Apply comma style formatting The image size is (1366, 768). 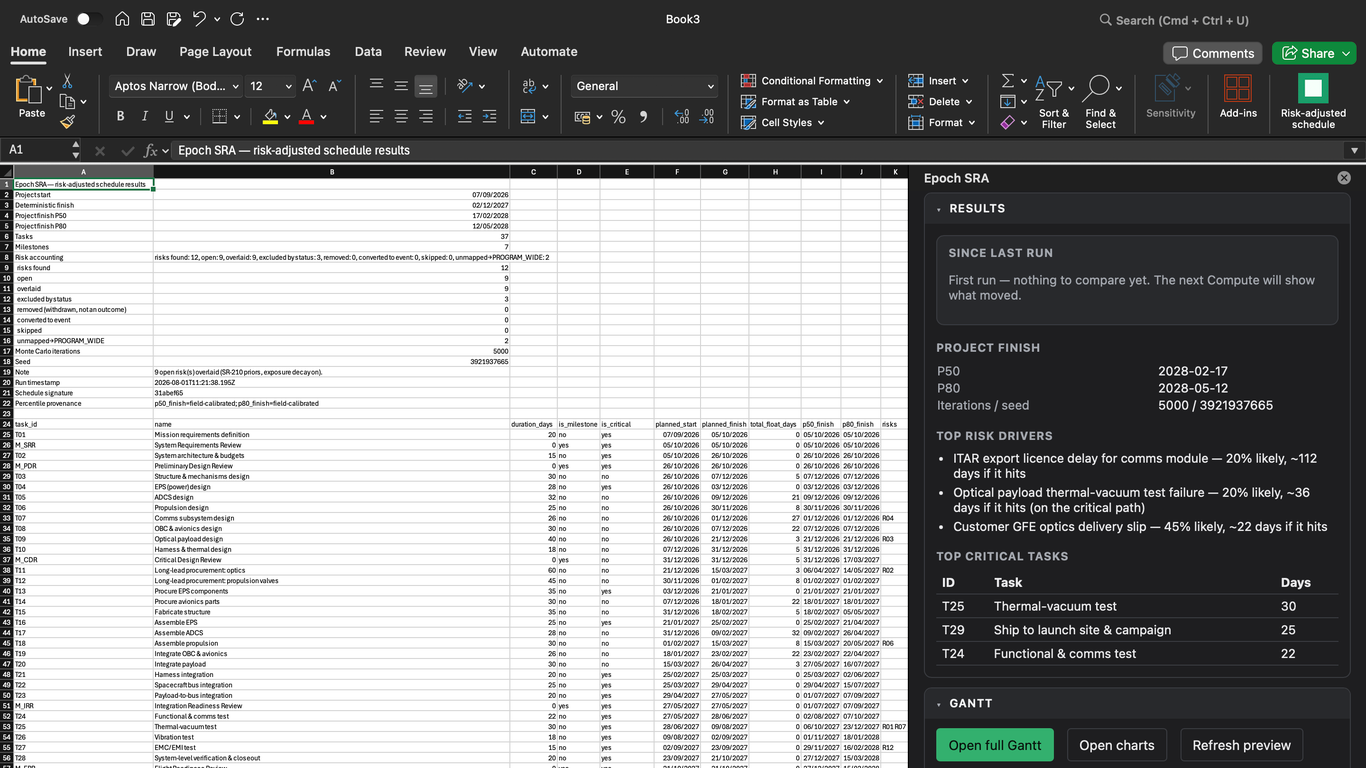(643, 117)
